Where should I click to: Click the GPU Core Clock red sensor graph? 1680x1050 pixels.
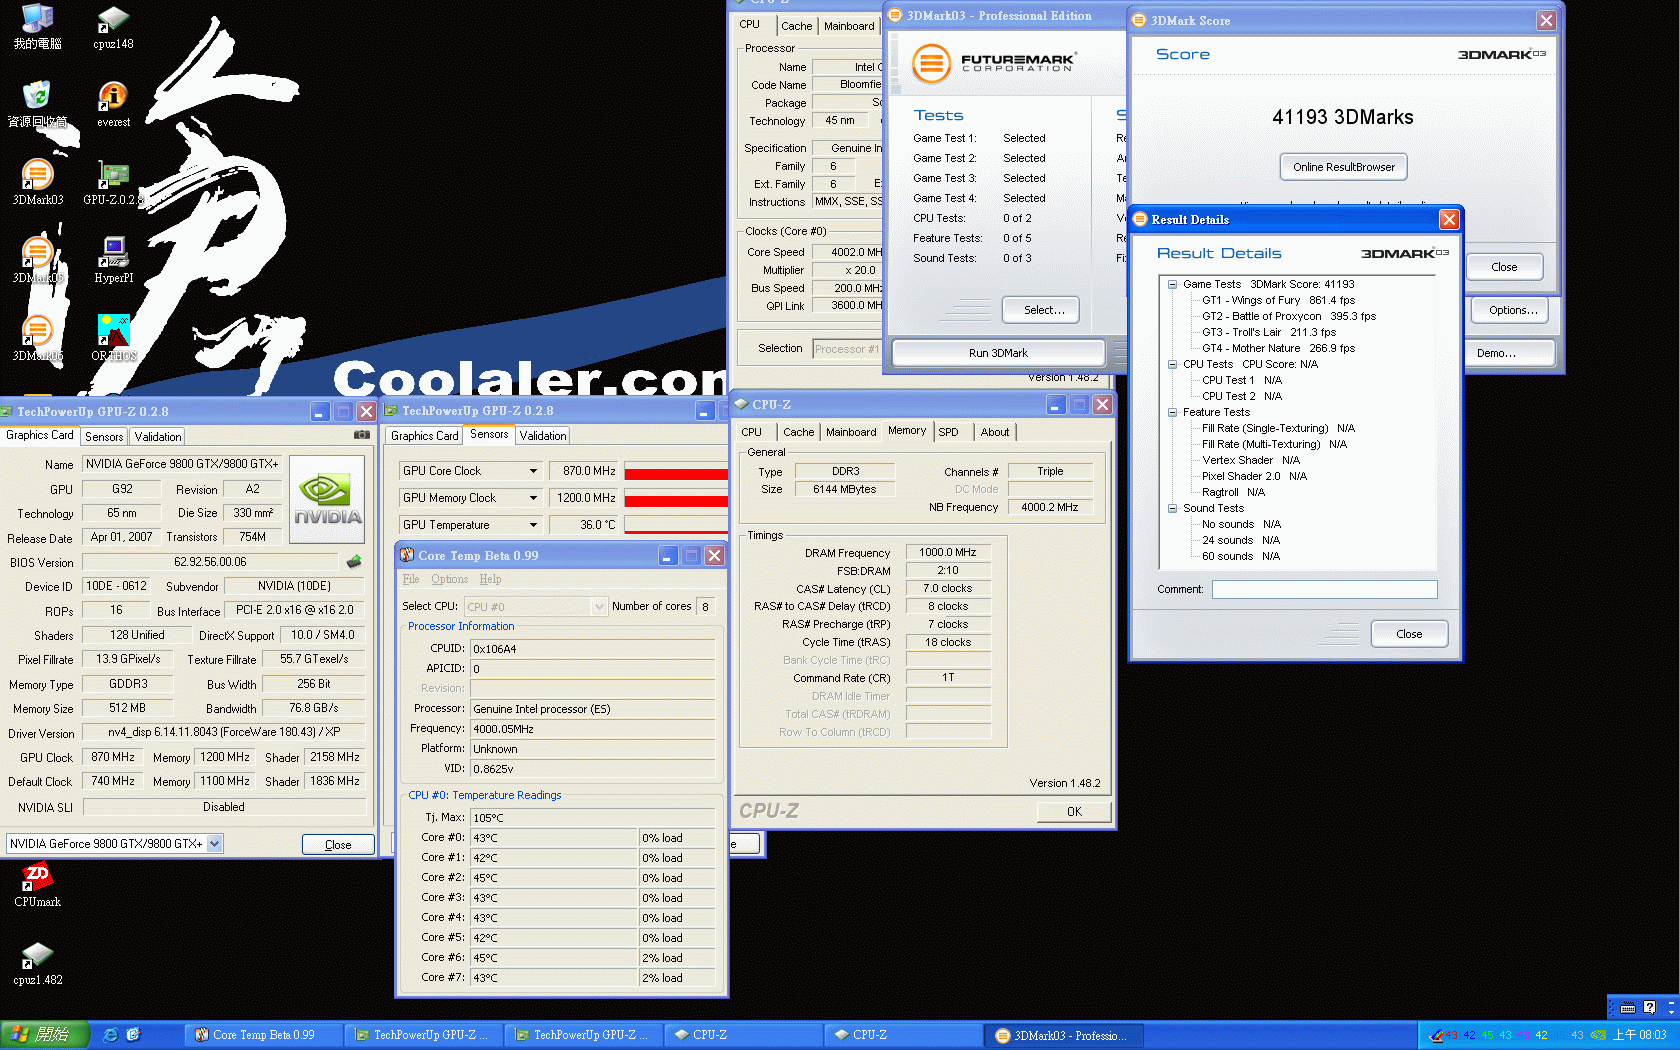tap(676, 471)
